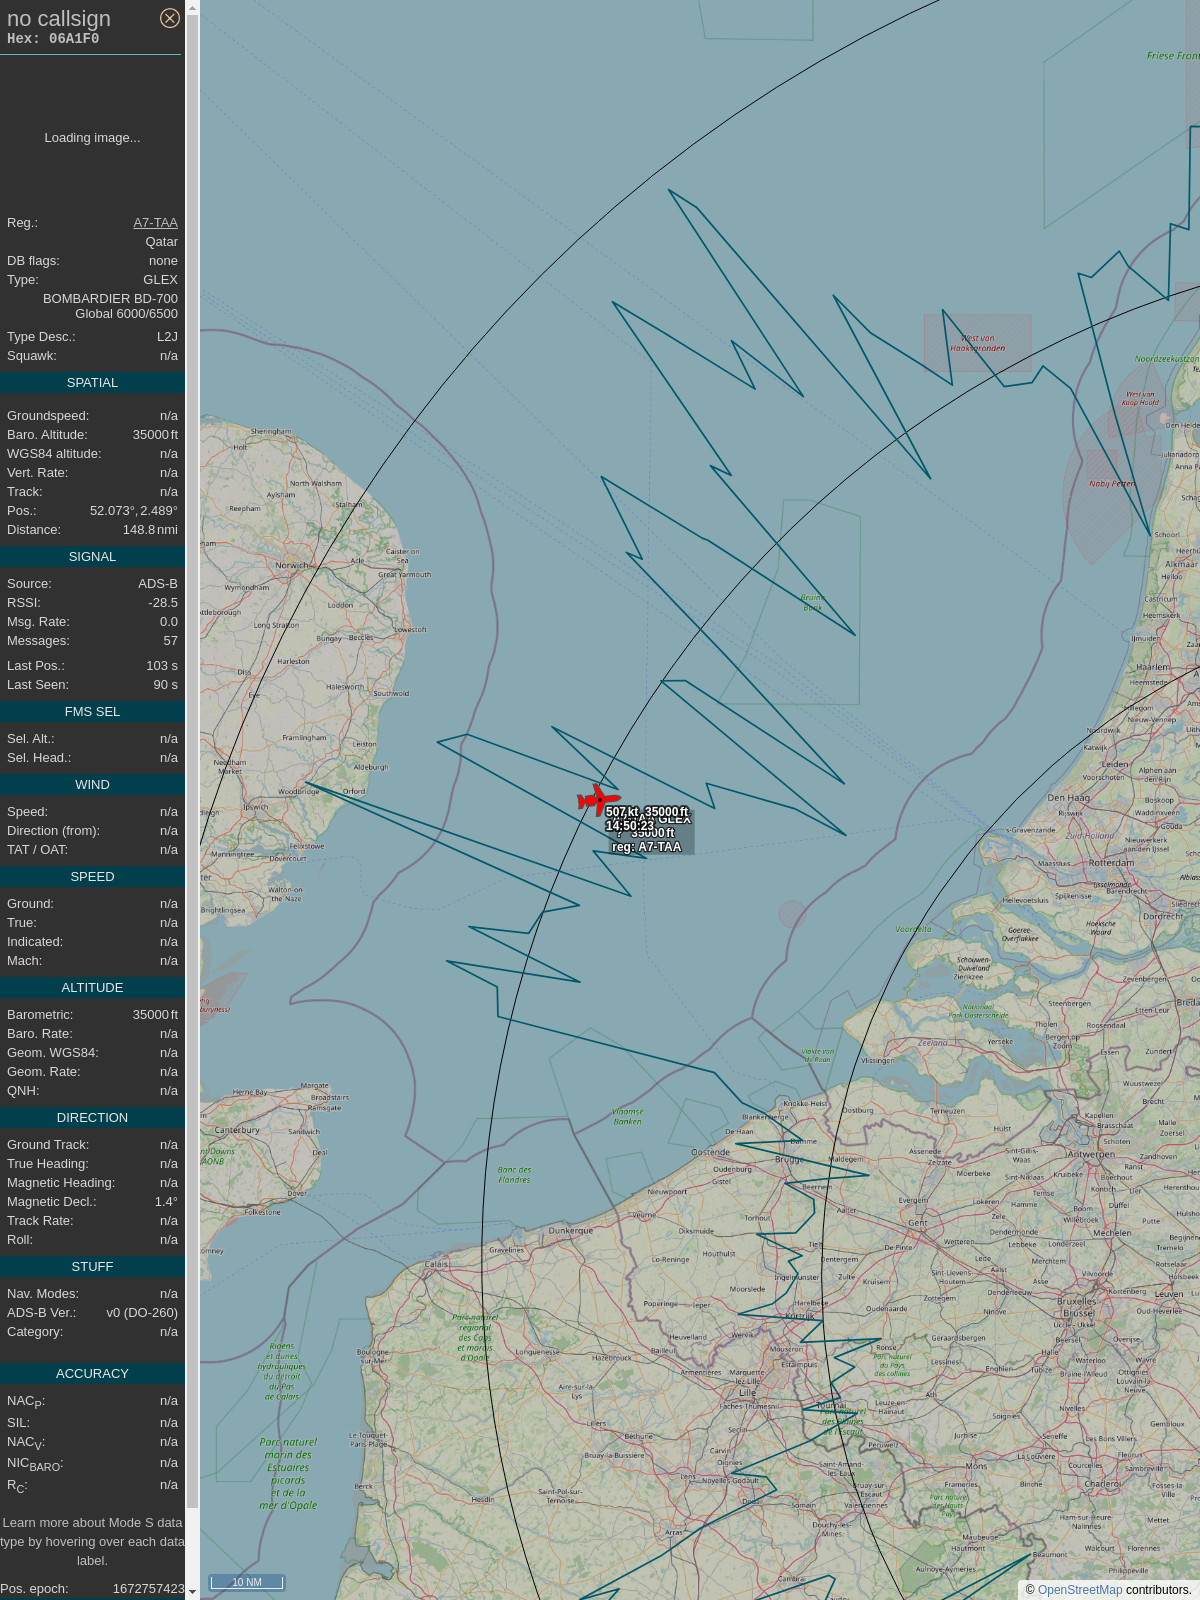This screenshot has height=1600, width=1200.
Task: Select the SPATIAL section header
Action: [x=92, y=383]
